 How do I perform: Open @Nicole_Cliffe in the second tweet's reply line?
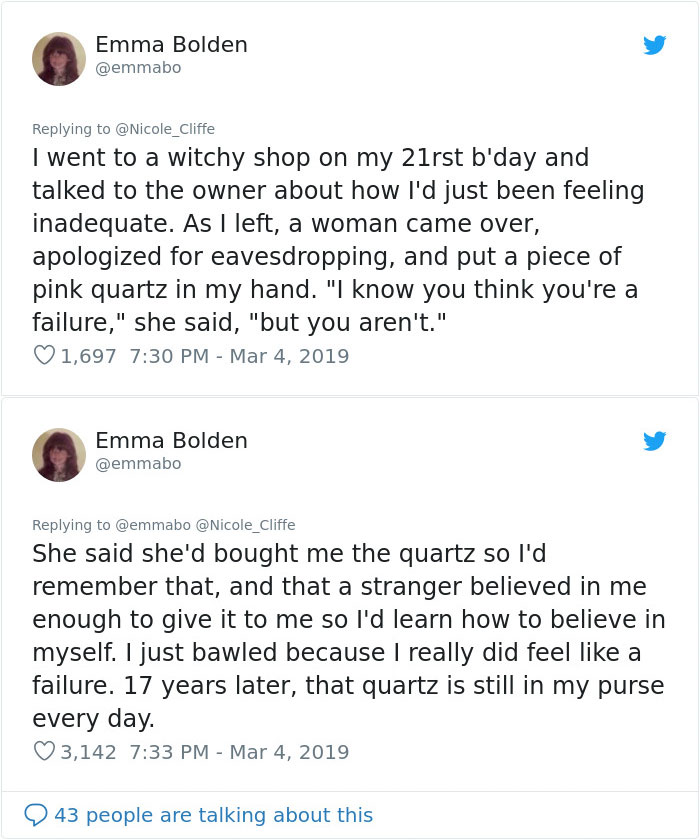[x=246, y=525]
